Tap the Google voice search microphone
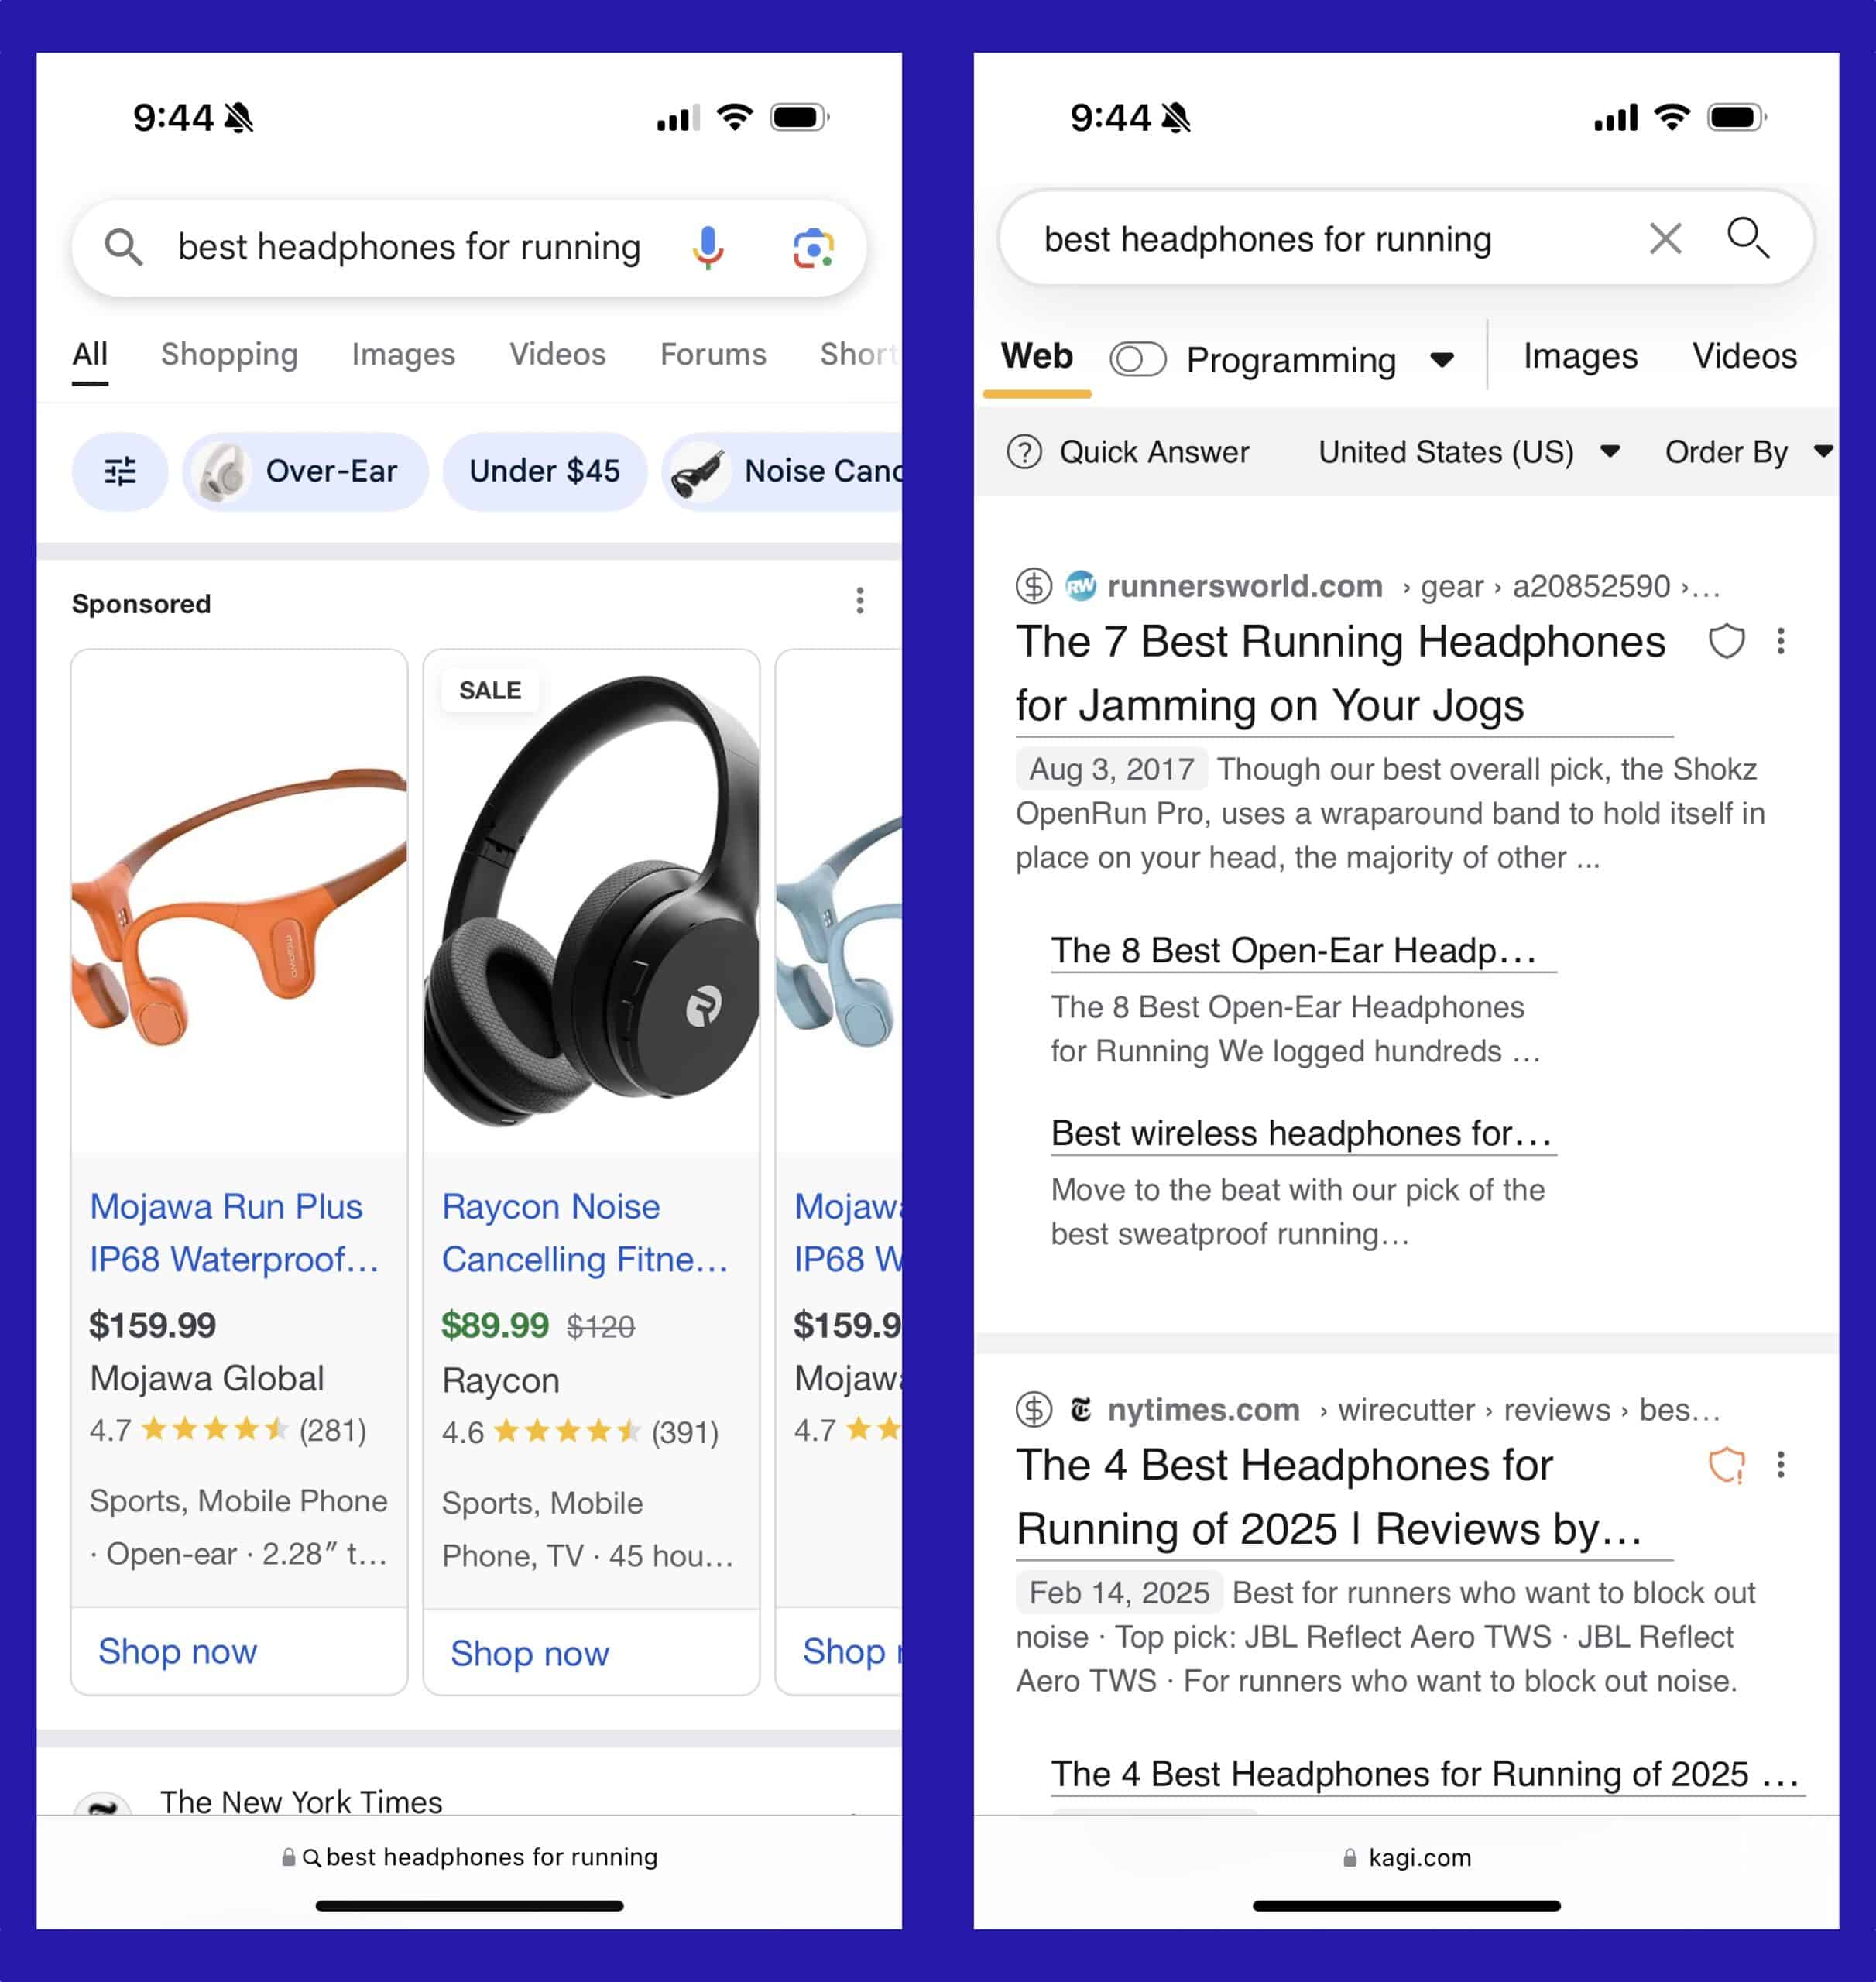The height and width of the screenshot is (1982, 1876). tap(708, 247)
